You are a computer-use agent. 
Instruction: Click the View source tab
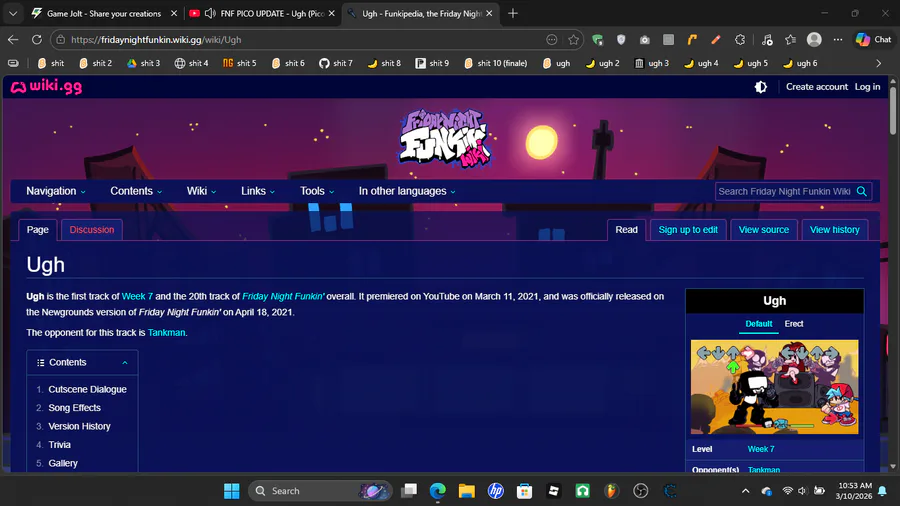[x=763, y=229]
